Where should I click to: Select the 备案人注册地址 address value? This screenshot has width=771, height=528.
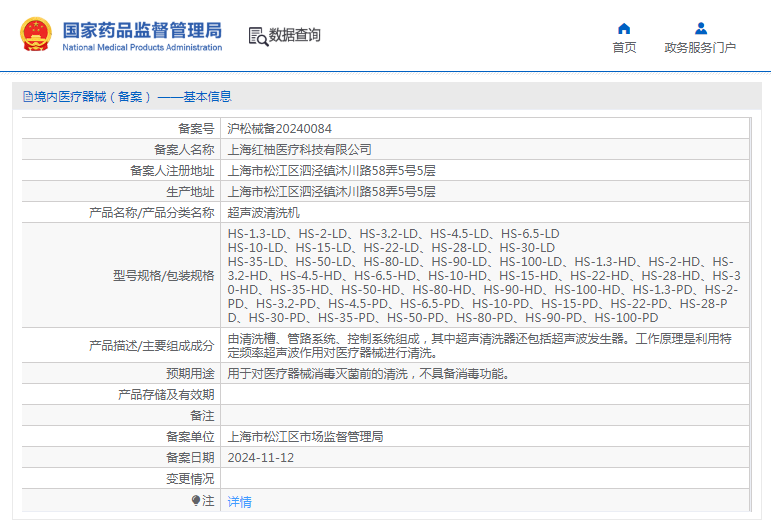[331, 171]
